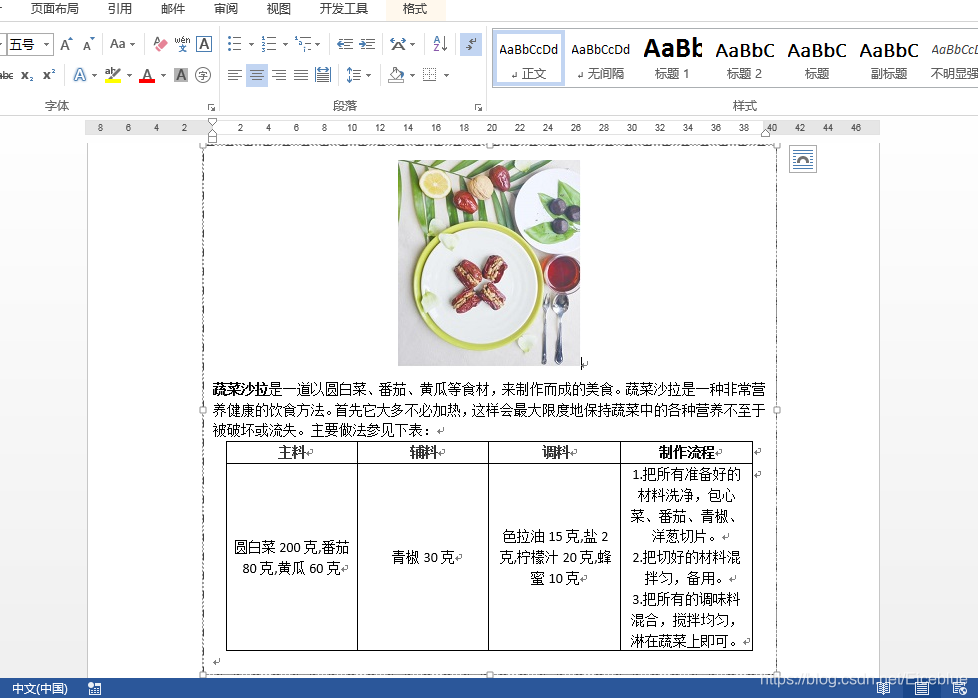Apply the 标题 2 style

[745, 58]
